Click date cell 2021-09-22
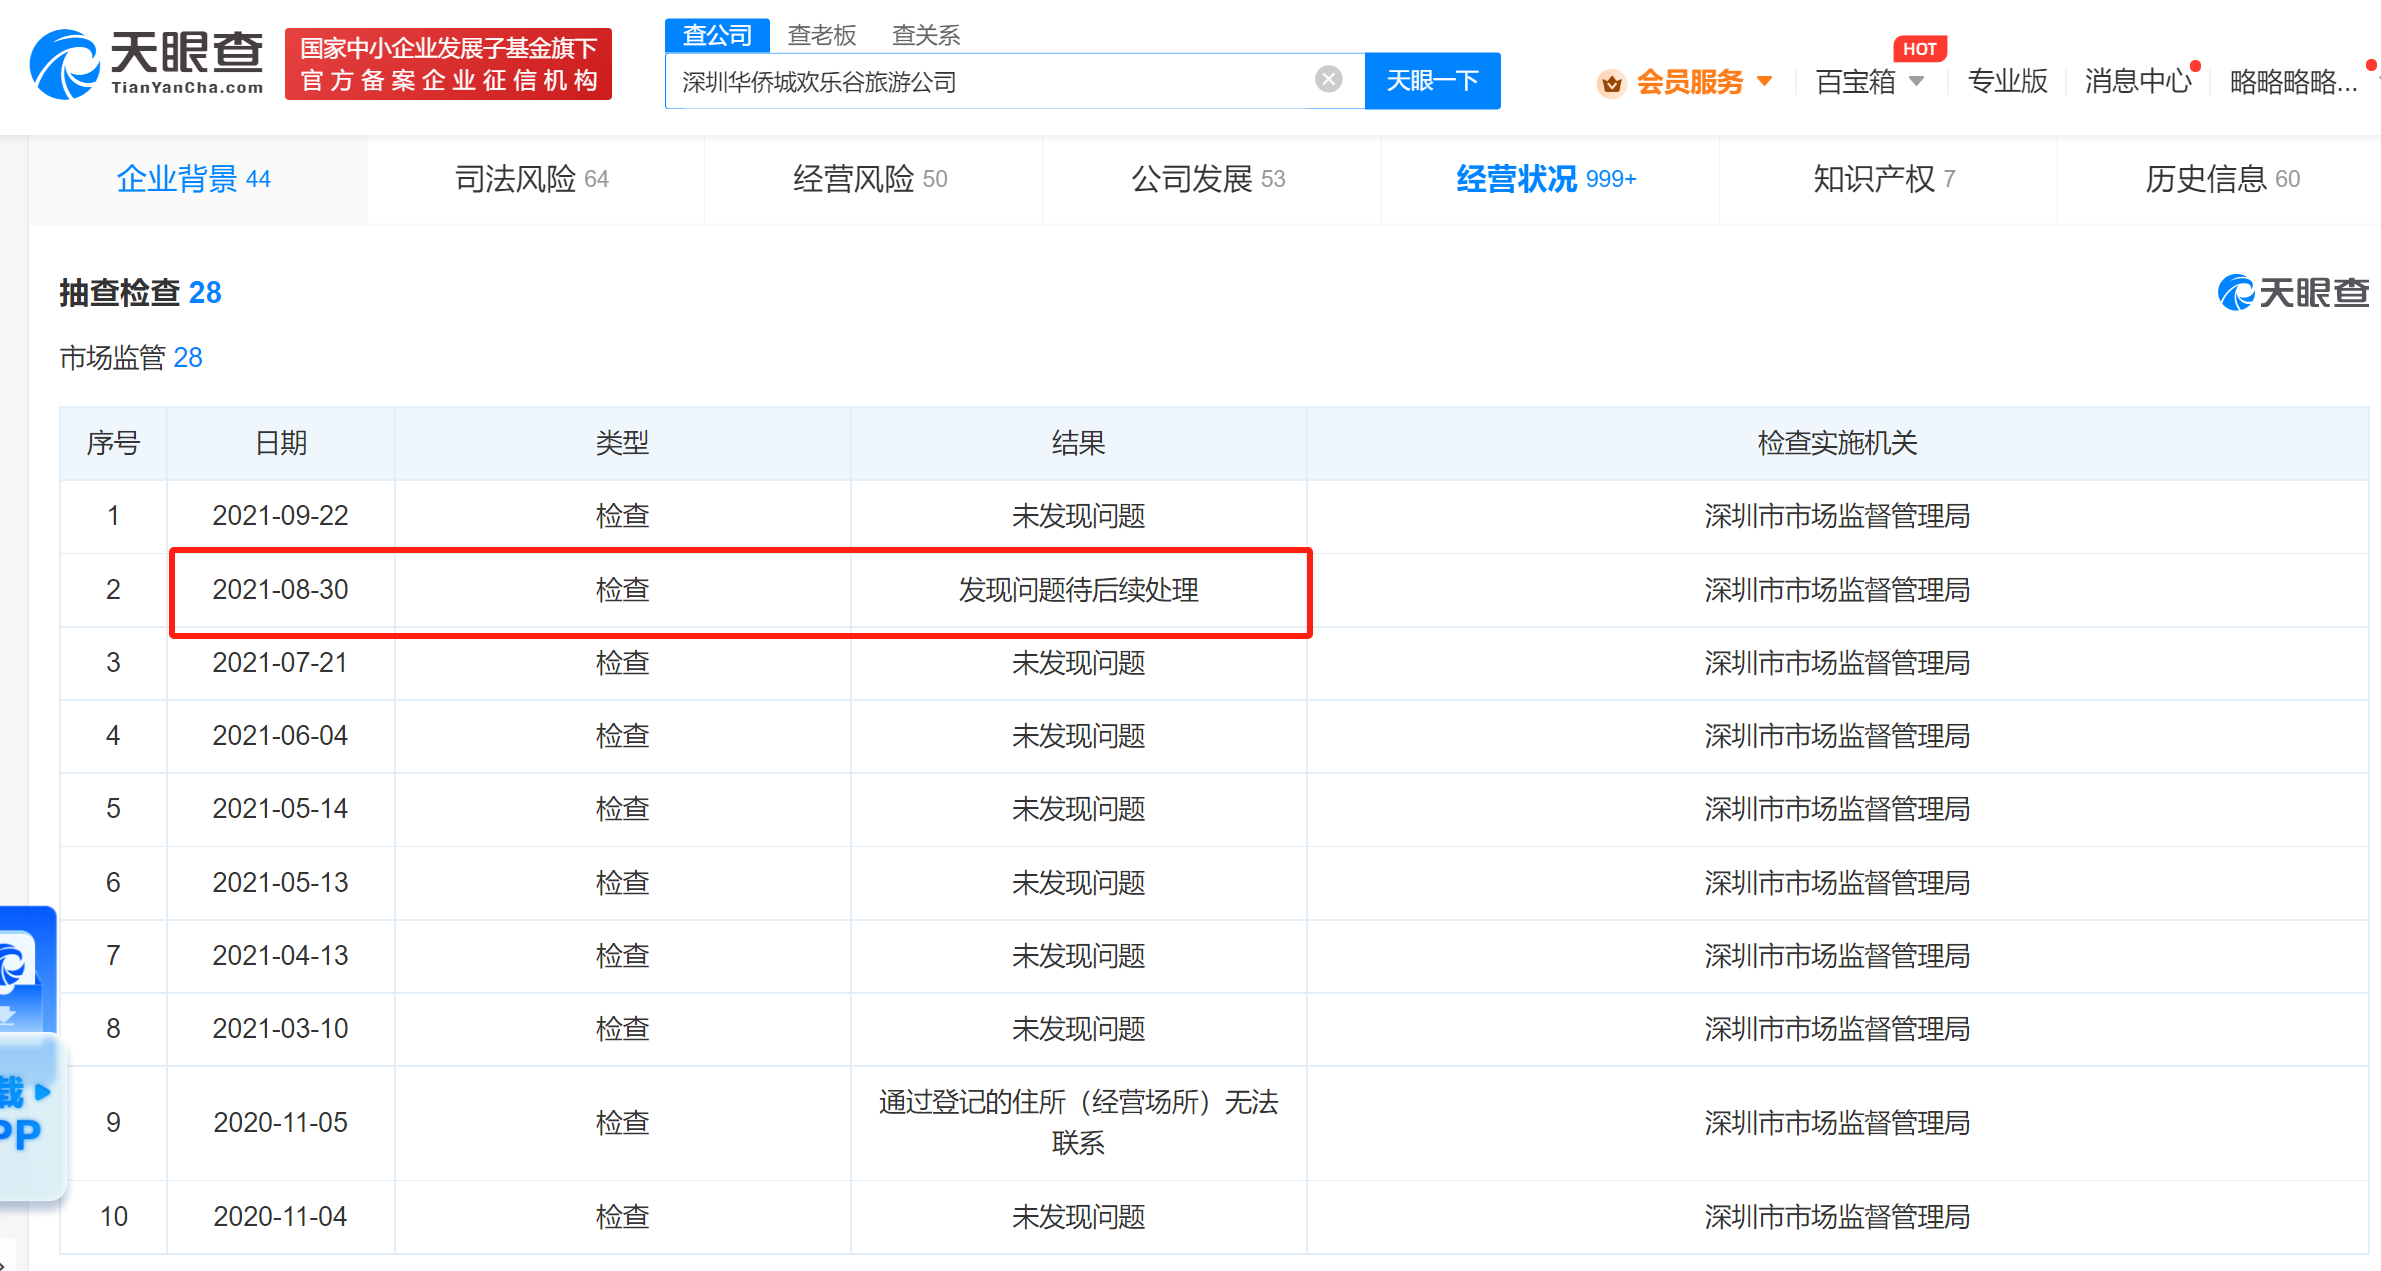Image resolution: width=2381 pixels, height=1271 pixels. click(280, 516)
